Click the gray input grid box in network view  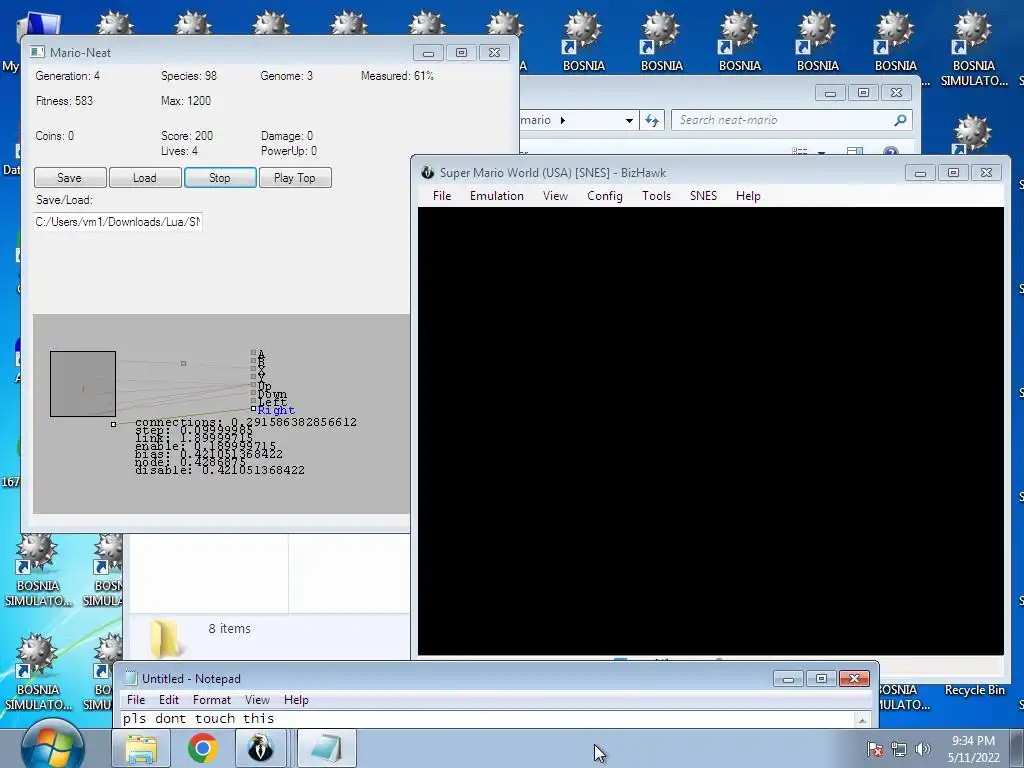[x=83, y=384]
